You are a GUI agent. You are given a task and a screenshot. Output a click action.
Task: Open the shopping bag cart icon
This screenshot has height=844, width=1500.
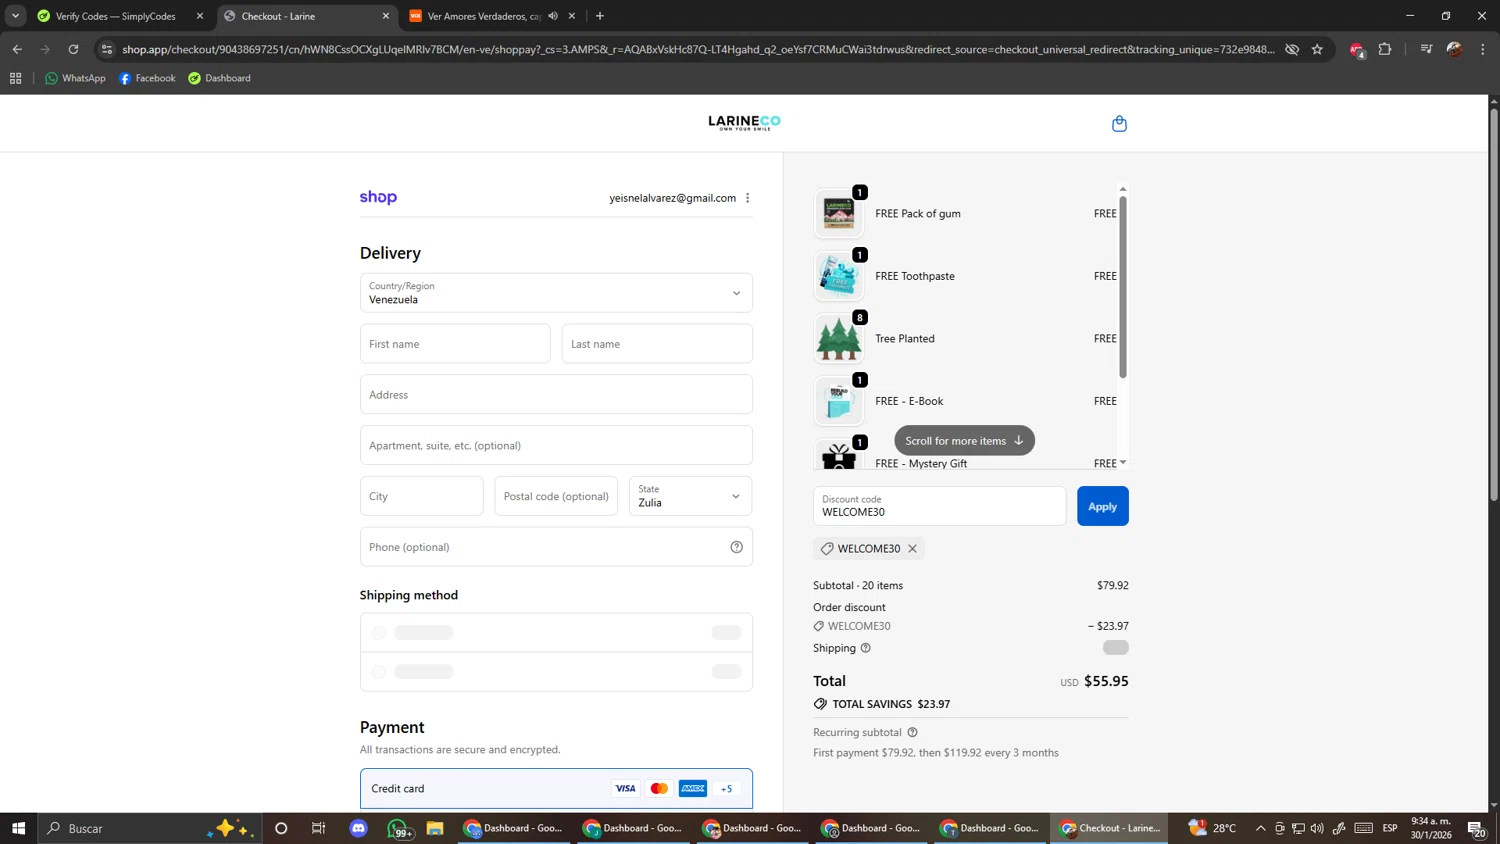coord(1119,124)
